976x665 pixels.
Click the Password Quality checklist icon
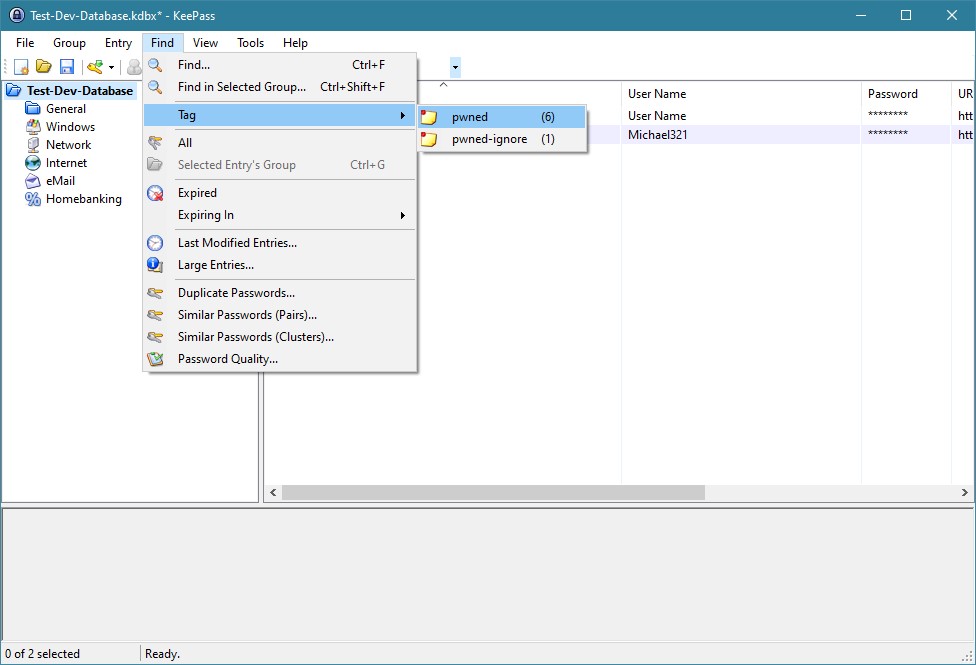[x=155, y=359]
